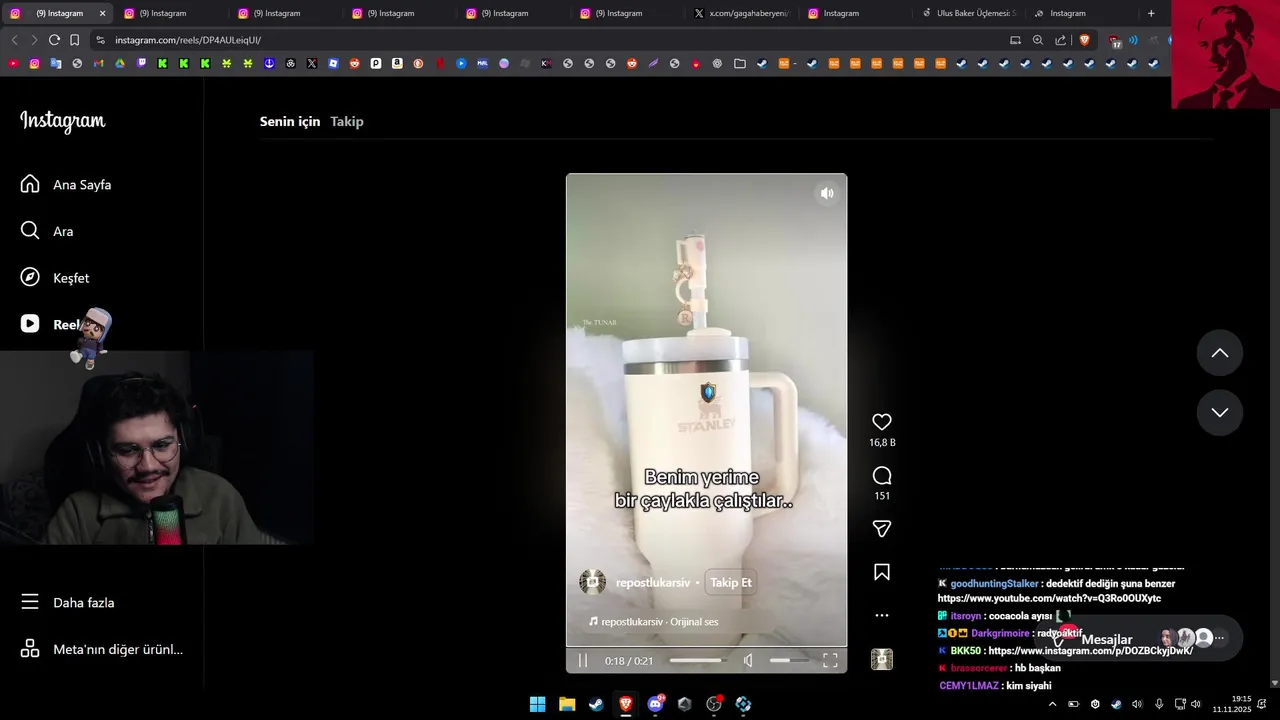Open the Twitch bookmark
The image size is (1280, 720).
pyautogui.click(x=141, y=63)
